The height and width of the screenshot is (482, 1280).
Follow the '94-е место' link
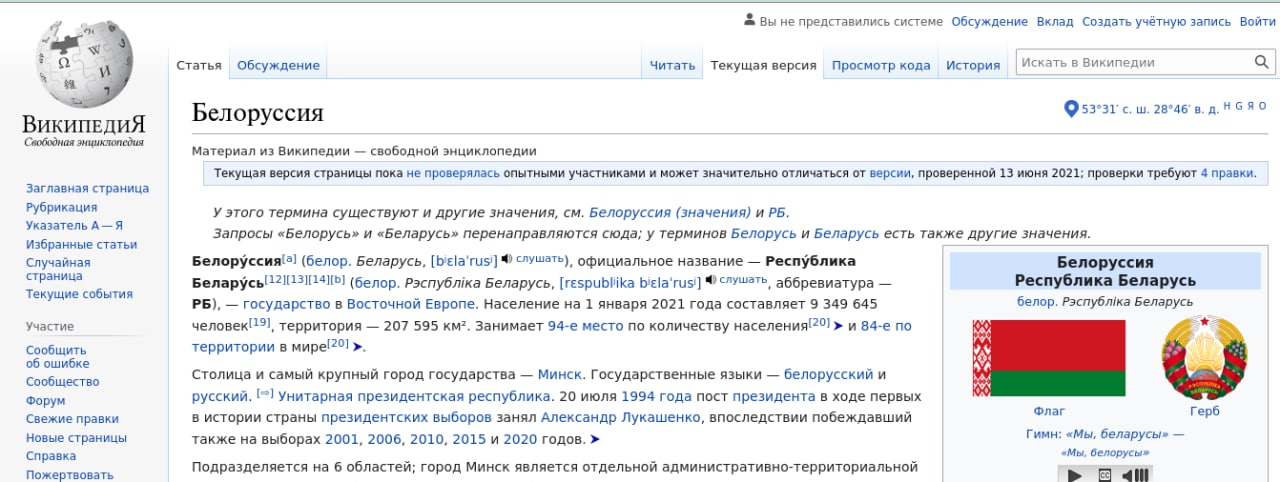tap(585, 326)
